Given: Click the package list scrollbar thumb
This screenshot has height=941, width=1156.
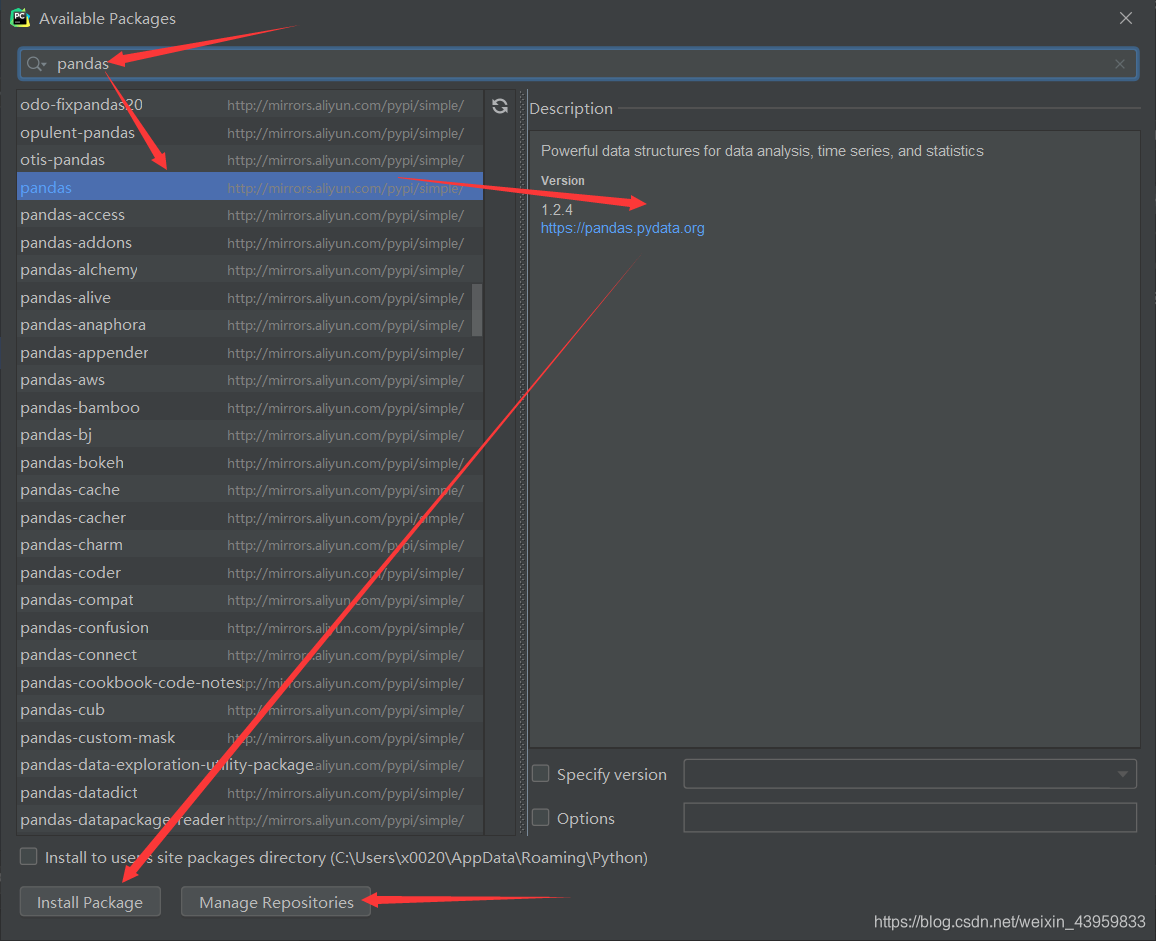Looking at the screenshot, I should [x=477, y=310].
